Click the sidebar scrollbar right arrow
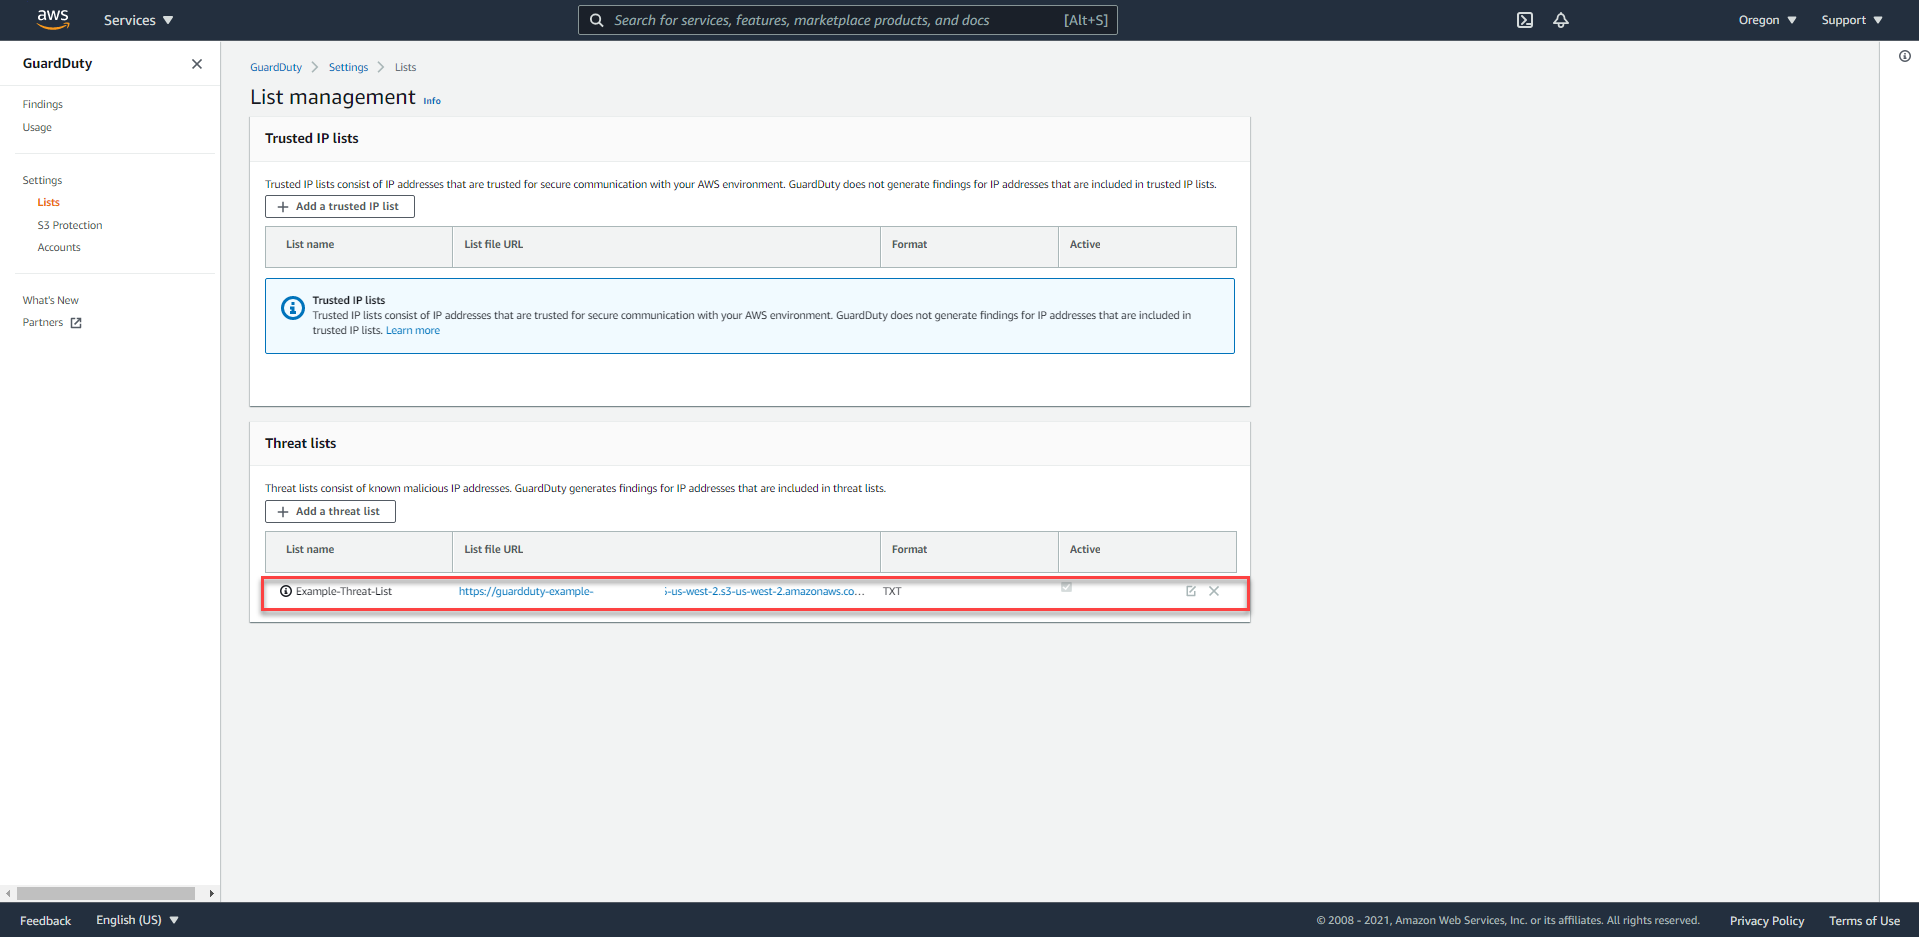Viewport: 1919px width, 937px height. [x=211, y=893]
